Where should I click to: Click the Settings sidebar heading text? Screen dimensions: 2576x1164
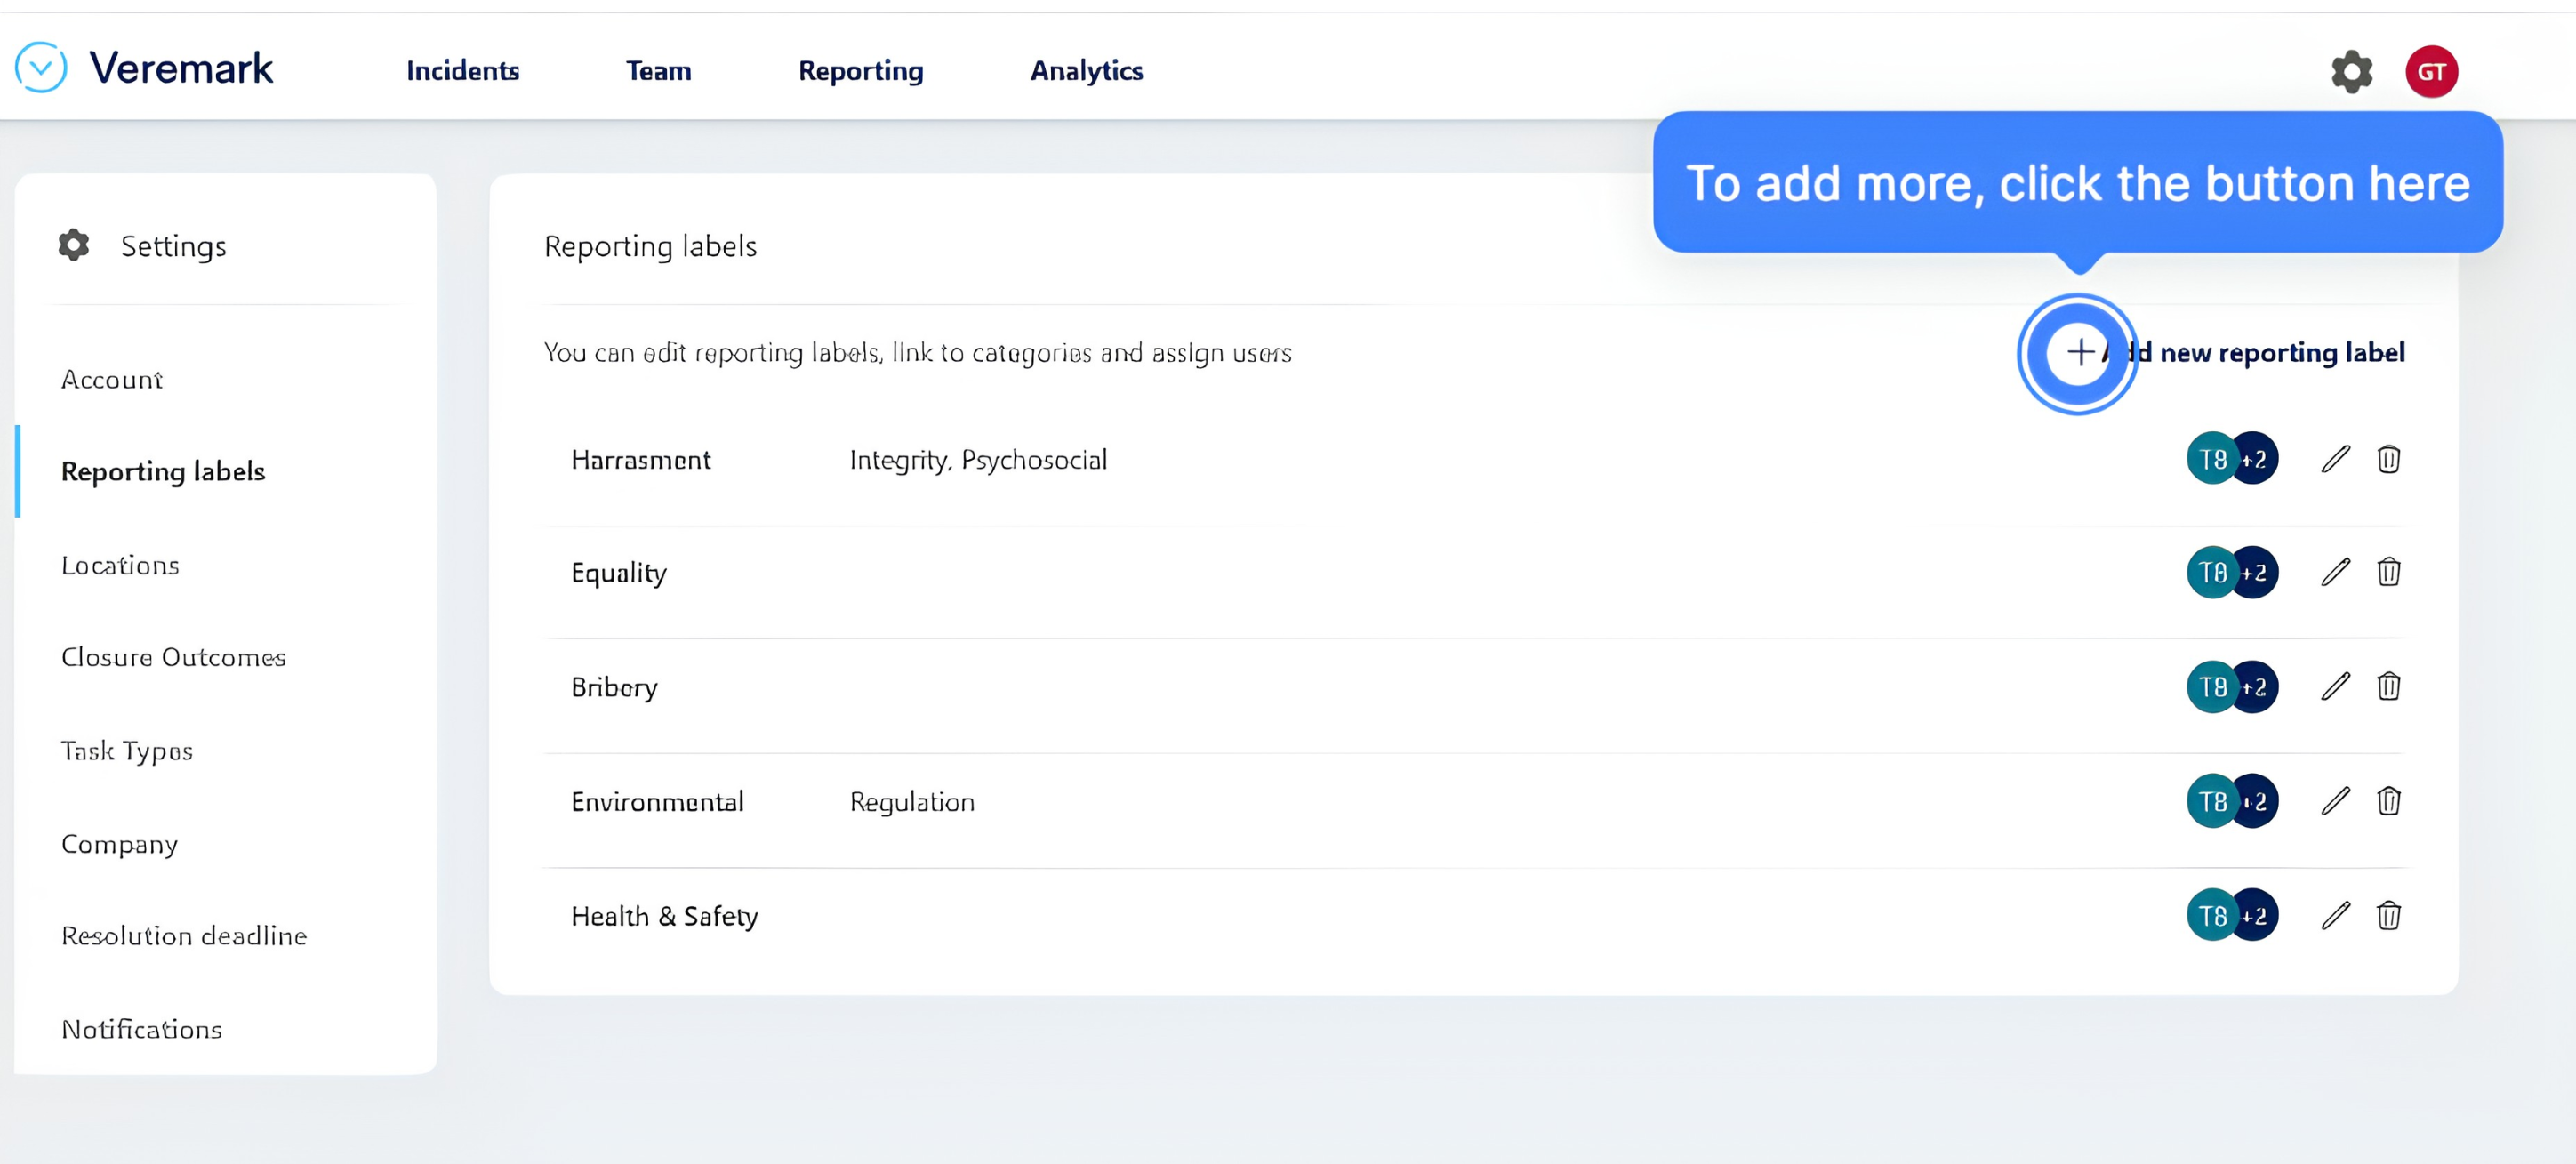173,246
